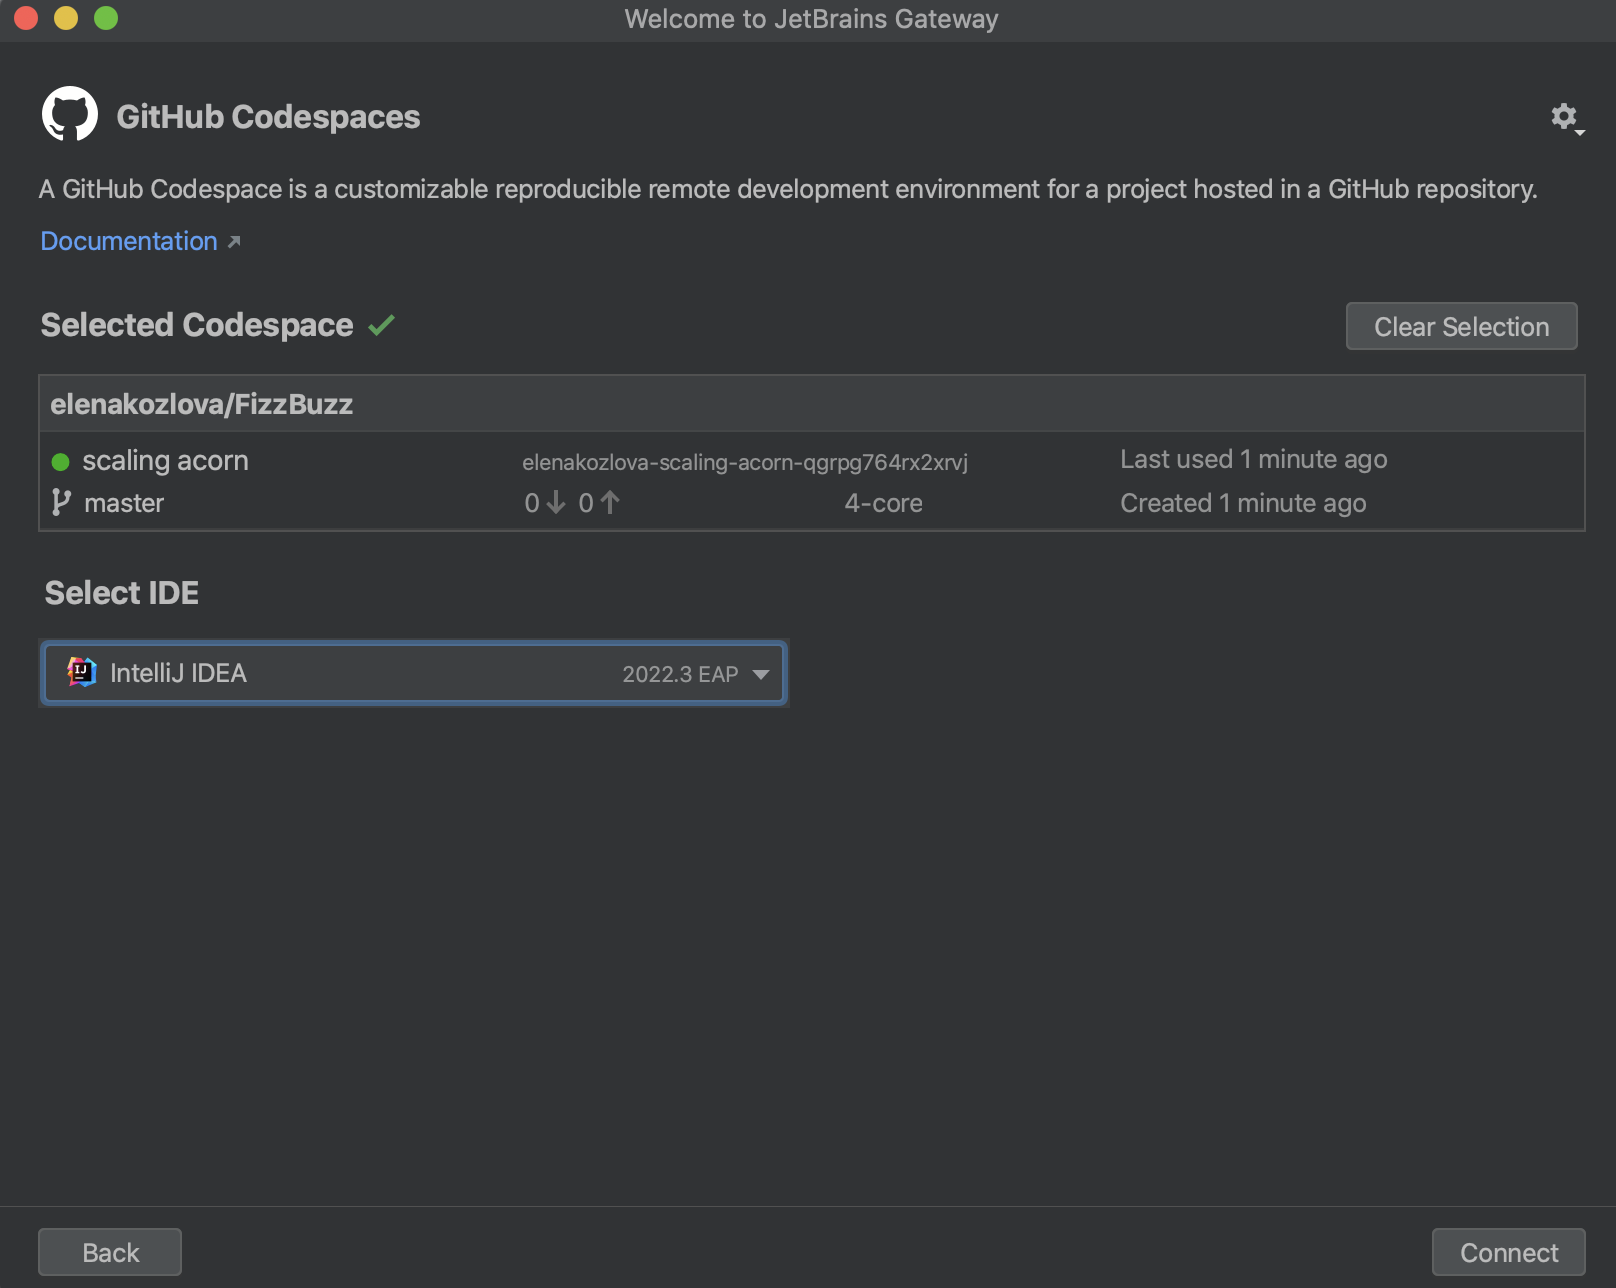The width and height of the screenshot is (1616, 1288).
Task: Minimize the window with yellow button
Action: coord(66,18)
